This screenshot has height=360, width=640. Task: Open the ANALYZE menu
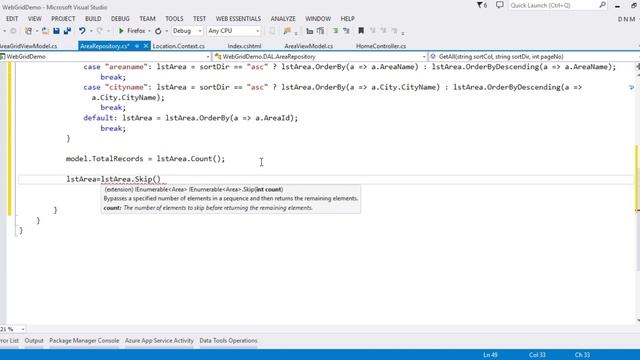(283, 19)
